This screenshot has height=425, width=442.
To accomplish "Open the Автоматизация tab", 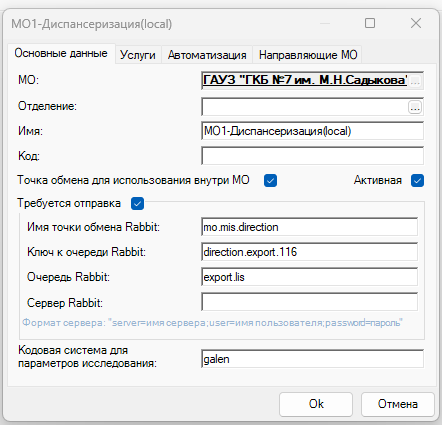I will click(x=207, y=55).
